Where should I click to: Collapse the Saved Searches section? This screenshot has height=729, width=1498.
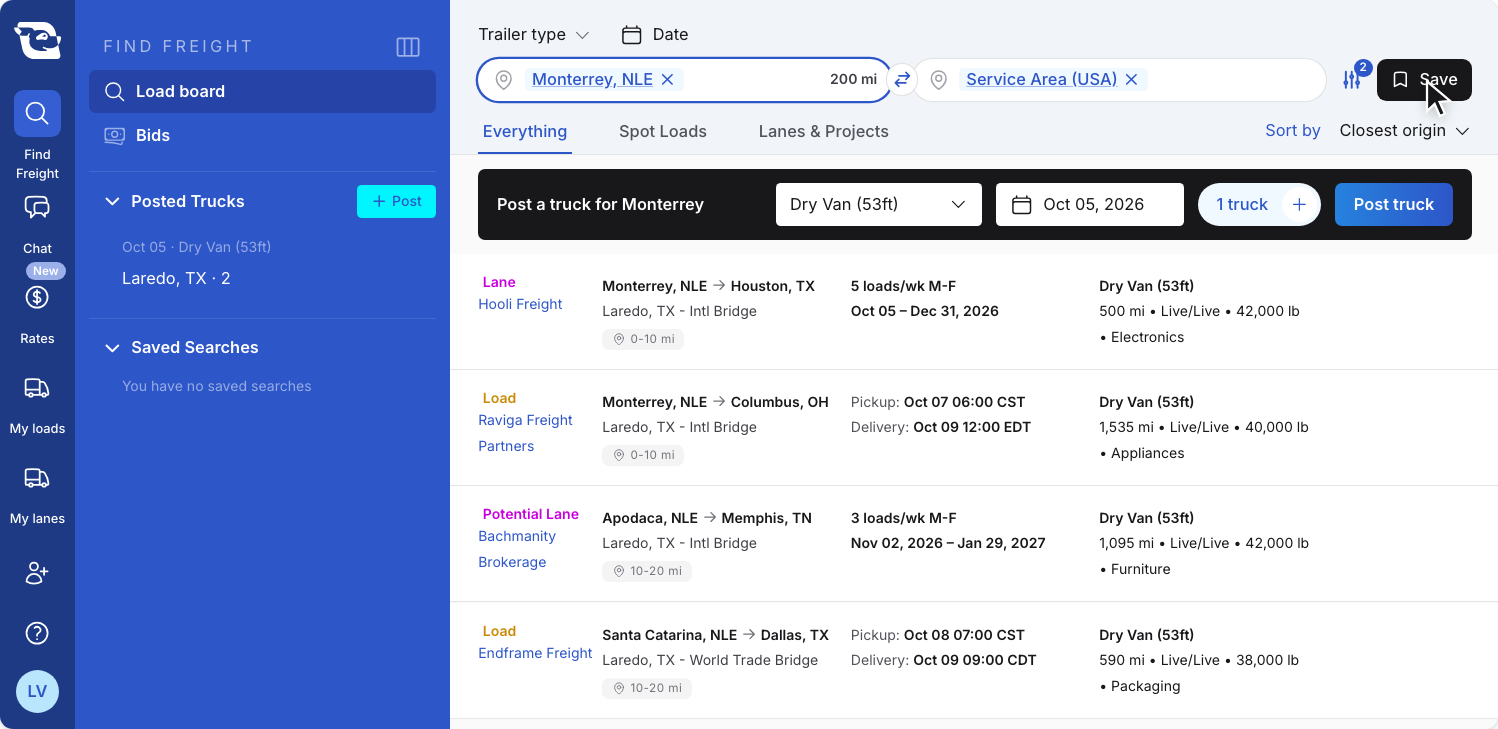(112, 347)
